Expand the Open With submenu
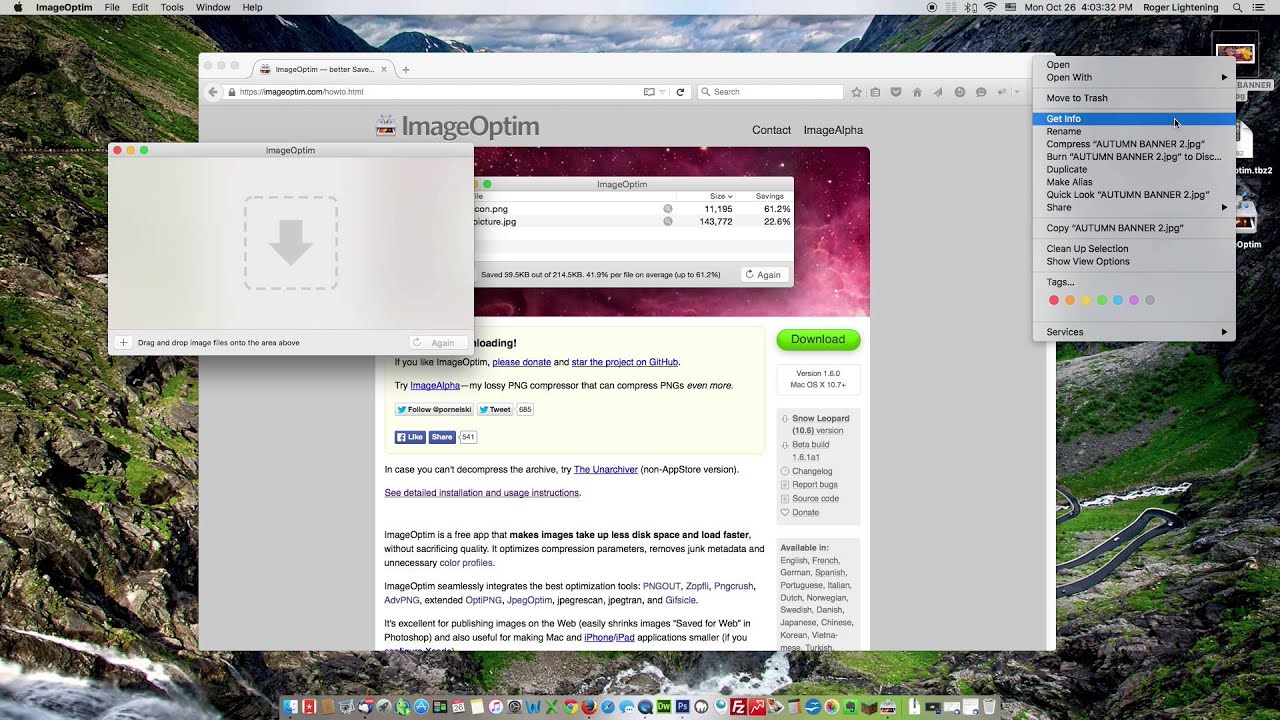 (x=1134, y=77)
